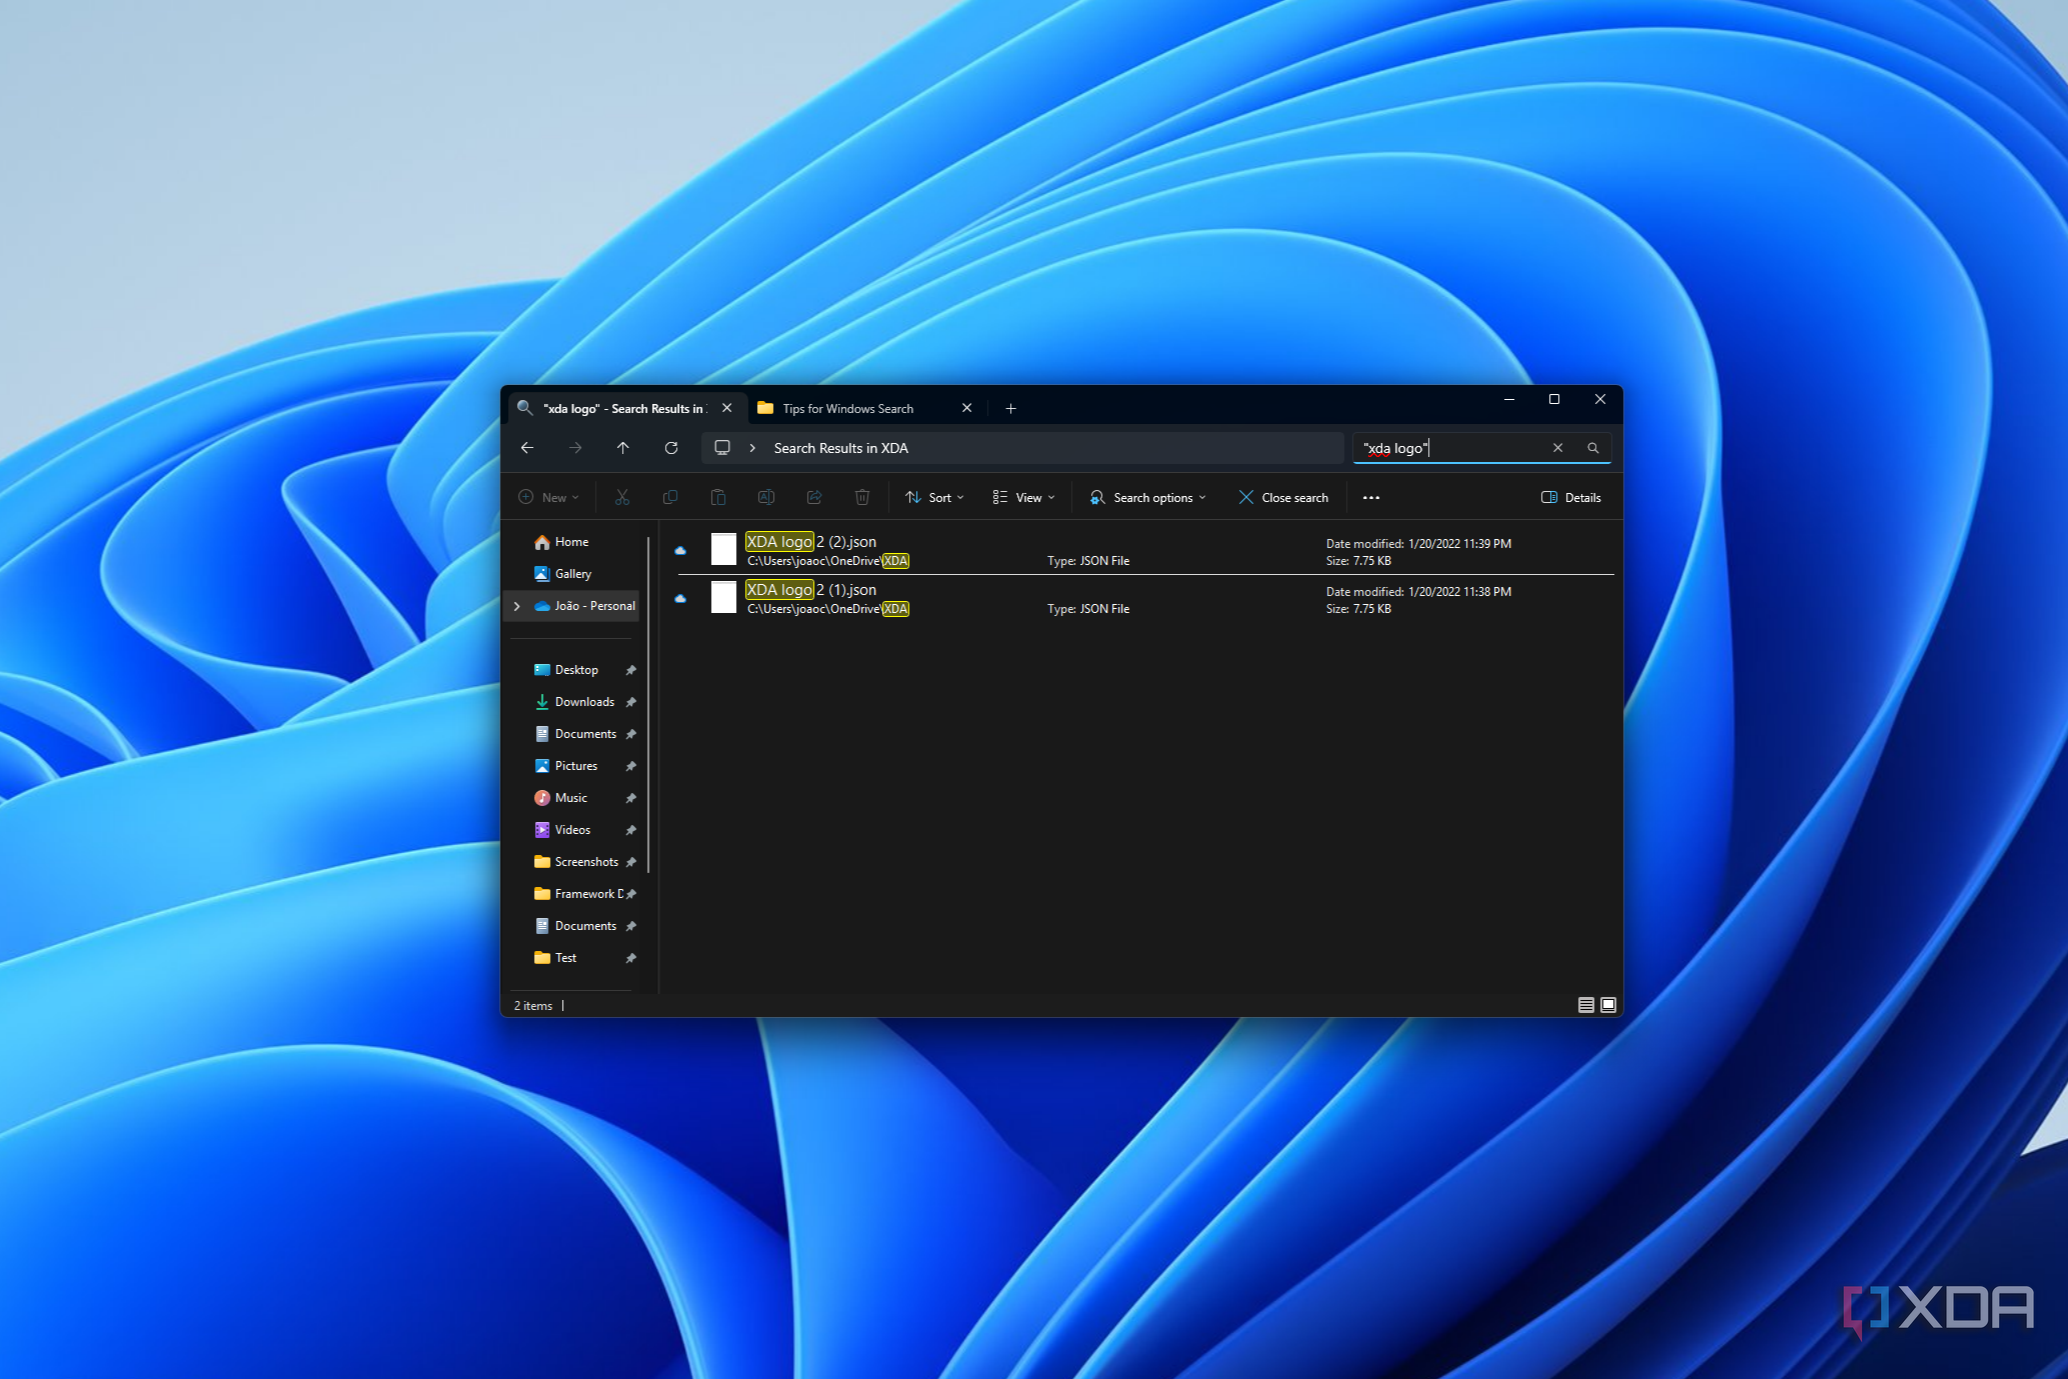Click the forward navigation arrow
The height and width of the screenshot is (1379, 2068).
575,448
